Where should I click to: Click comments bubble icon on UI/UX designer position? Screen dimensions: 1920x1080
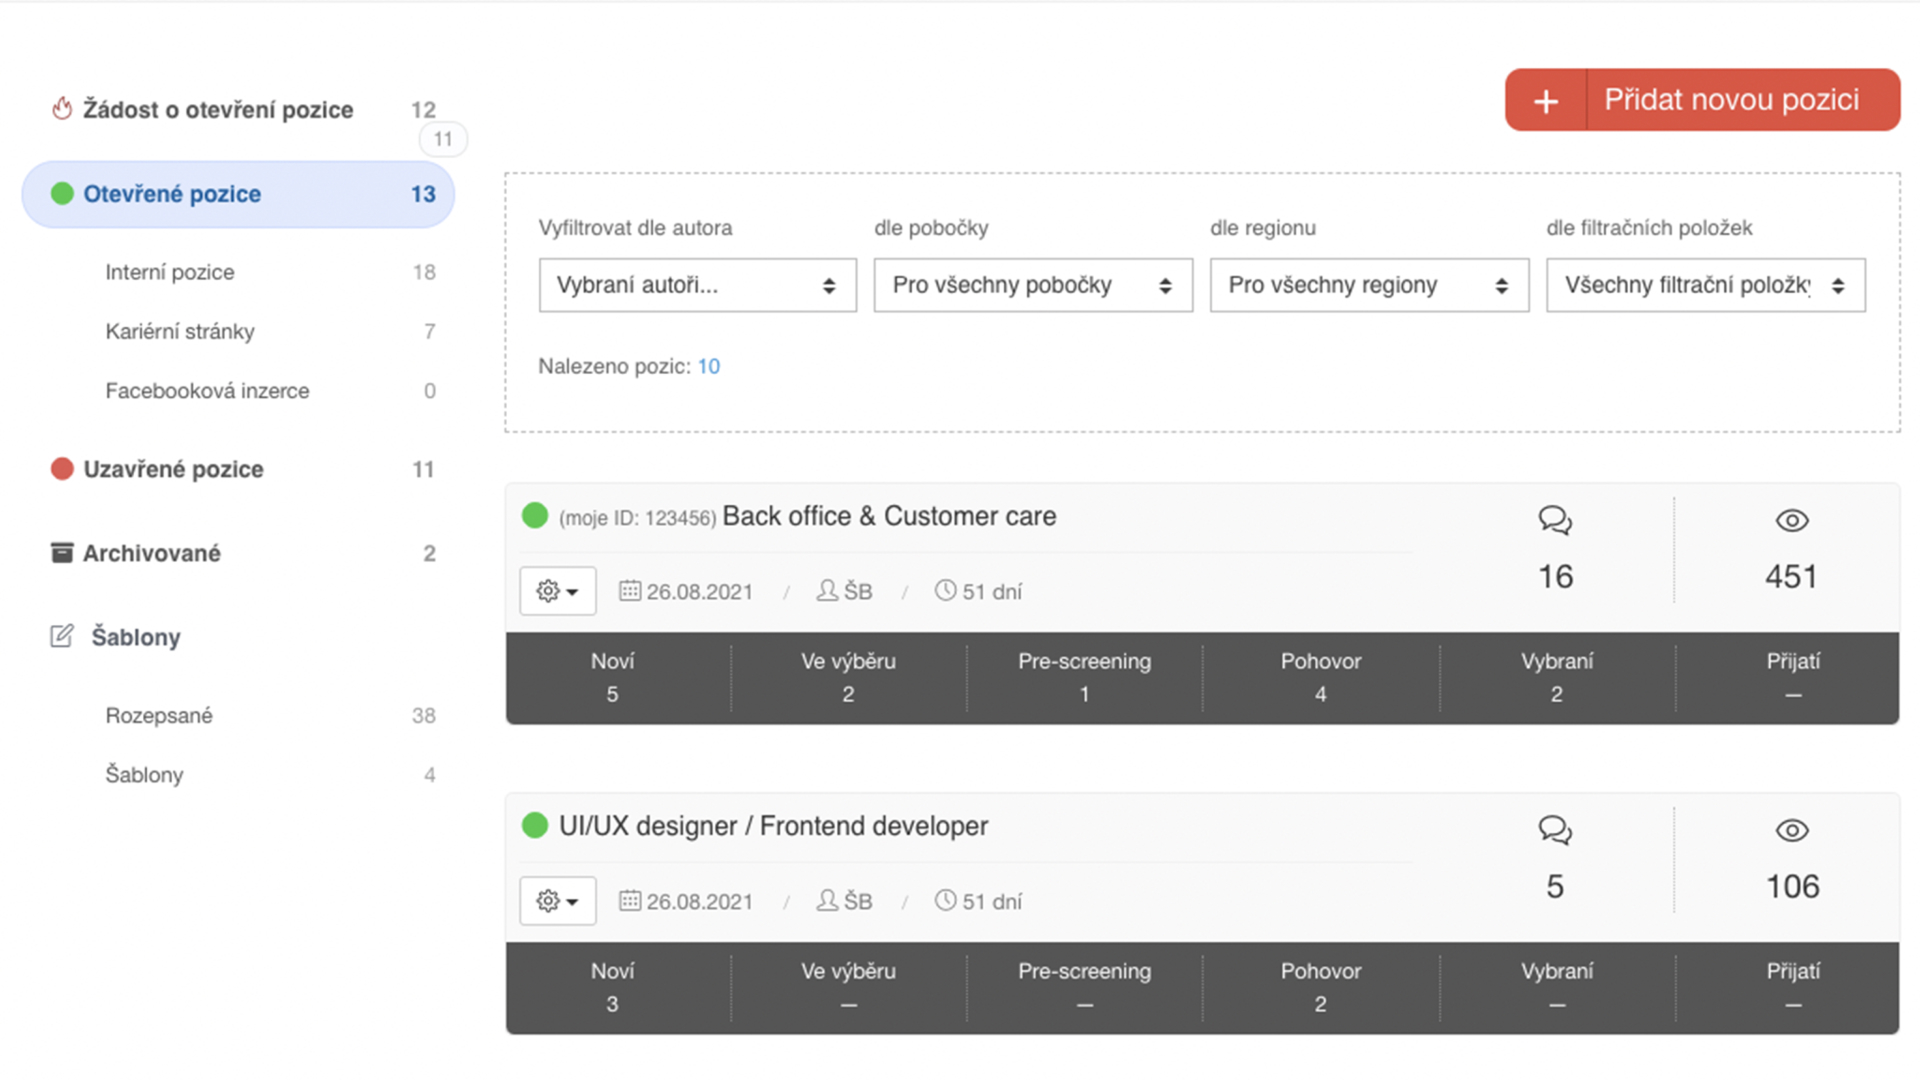[x=1554, y=830]
